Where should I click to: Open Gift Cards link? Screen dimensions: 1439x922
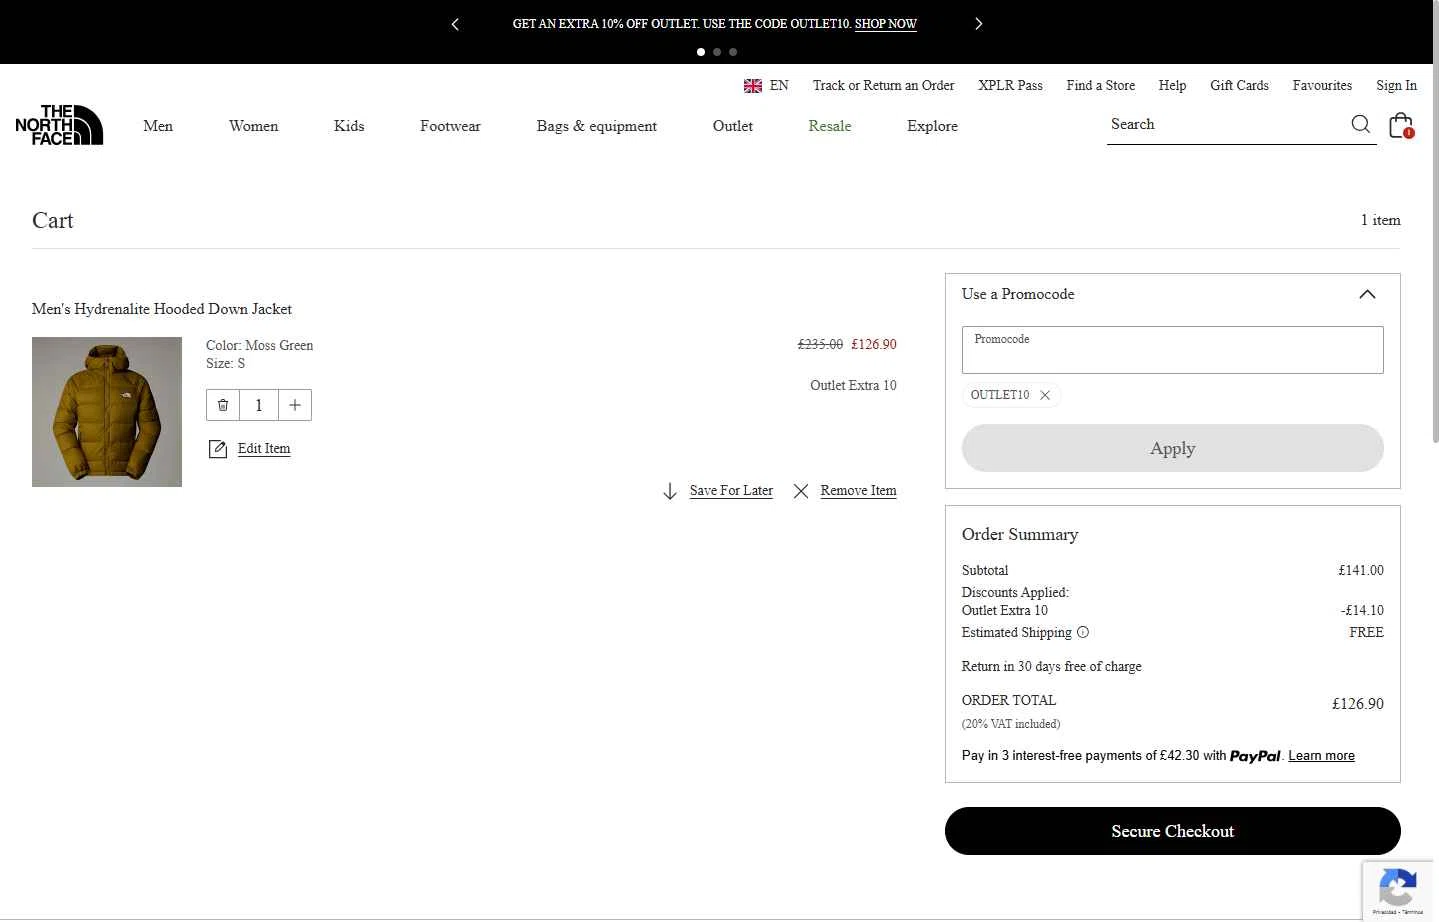pos(1239,86)
